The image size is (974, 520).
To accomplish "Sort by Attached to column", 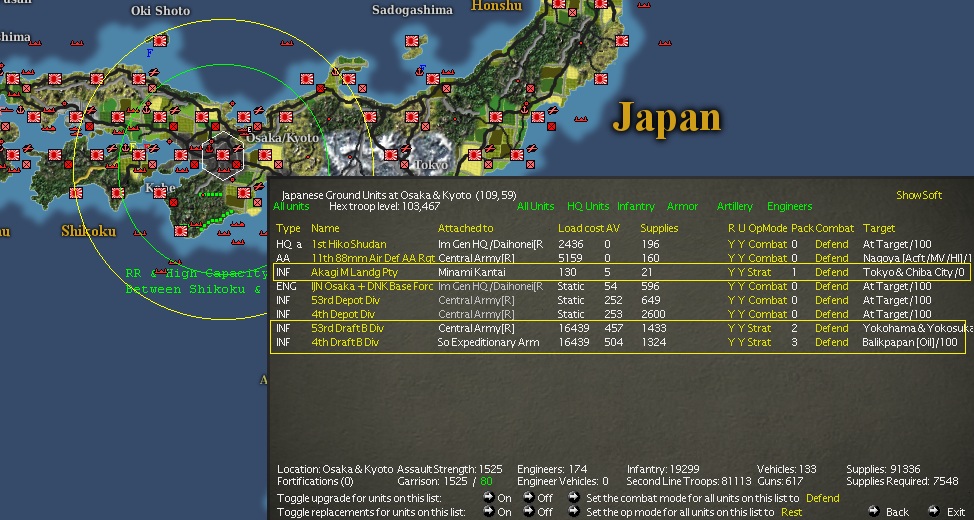I will pyautogui.click(x=465, y=229).
